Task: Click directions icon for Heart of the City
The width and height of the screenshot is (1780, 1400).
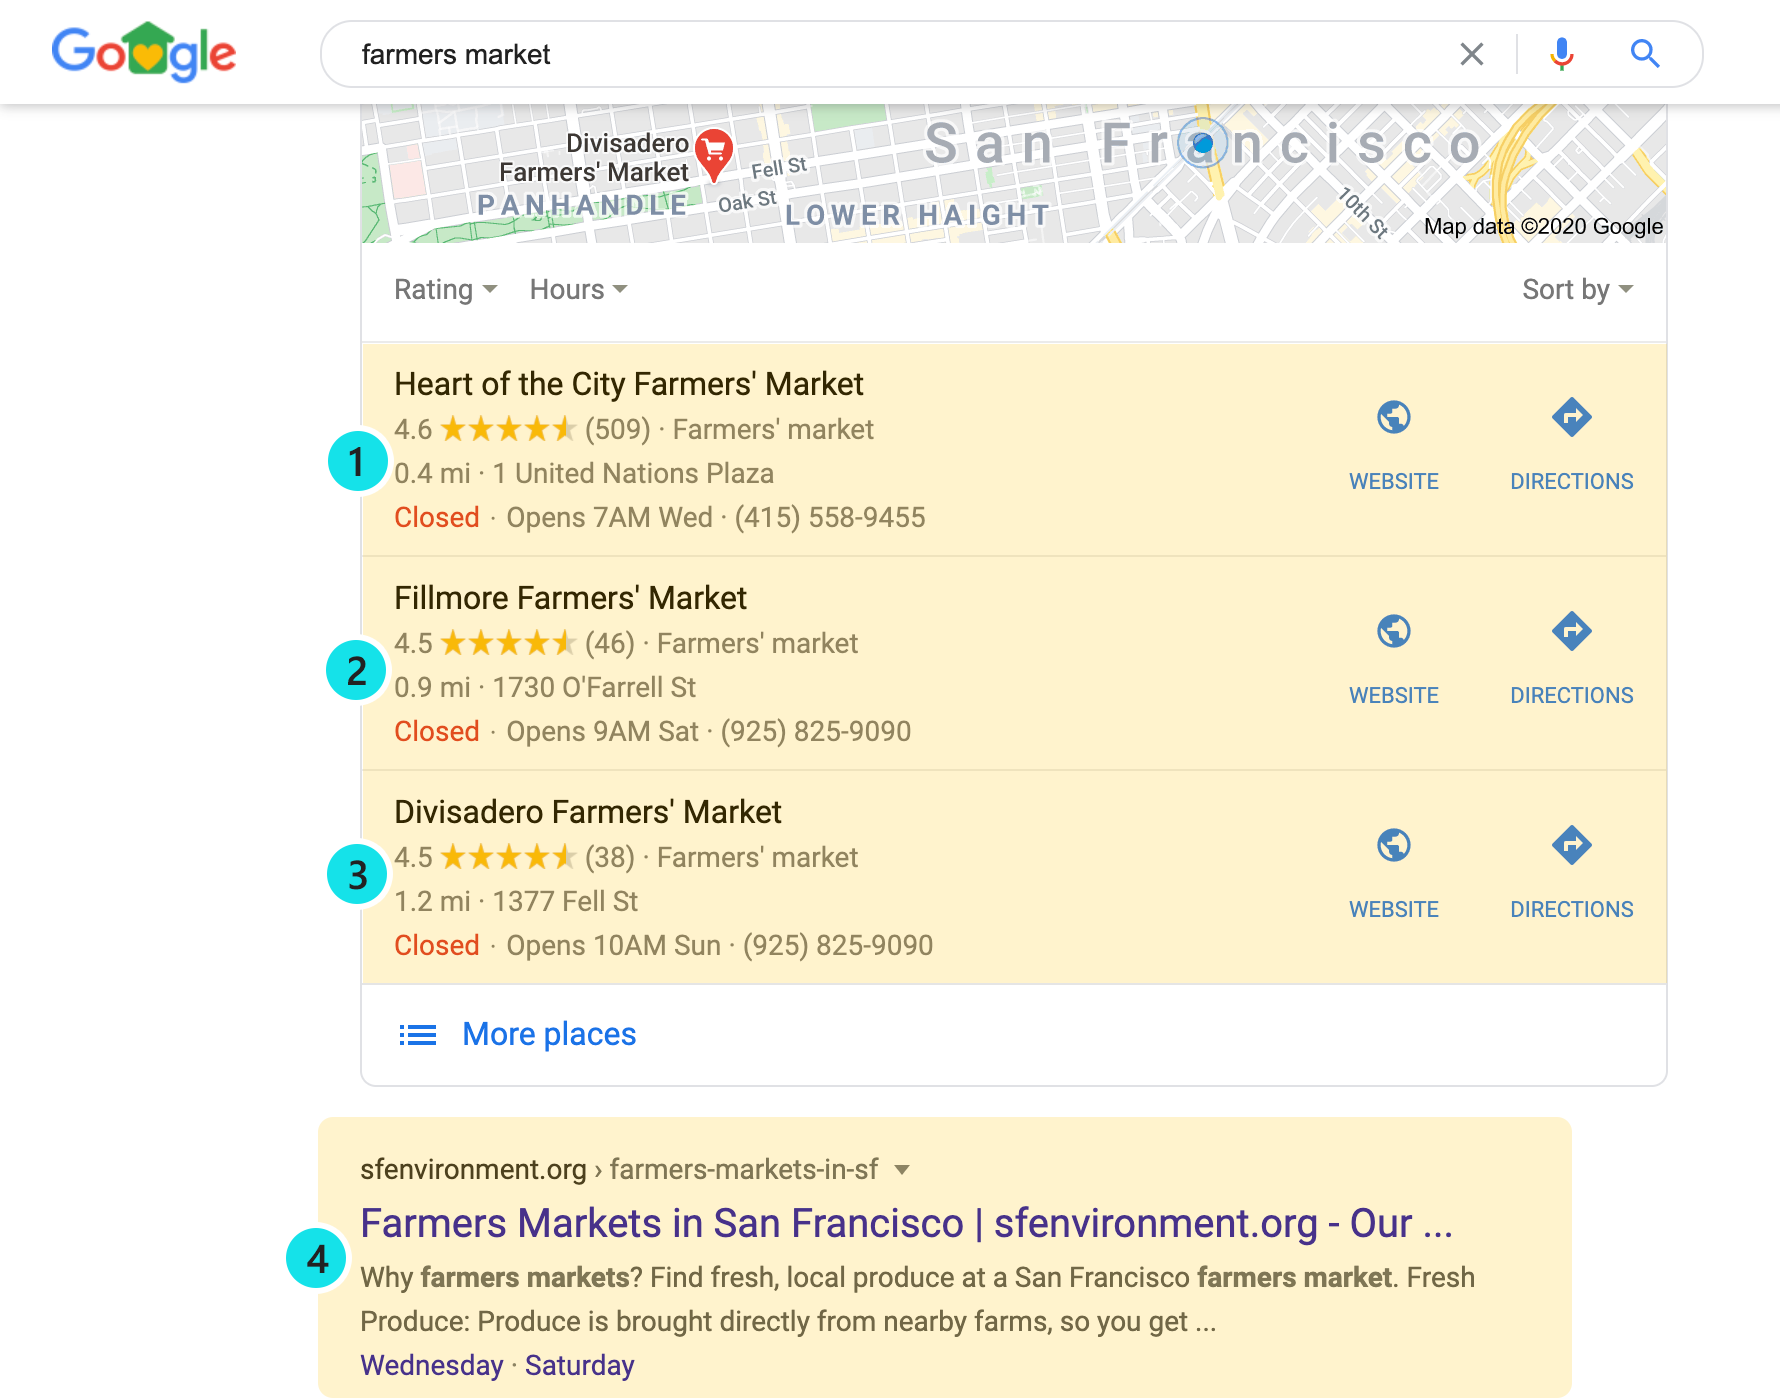Action: [1571, 417]
